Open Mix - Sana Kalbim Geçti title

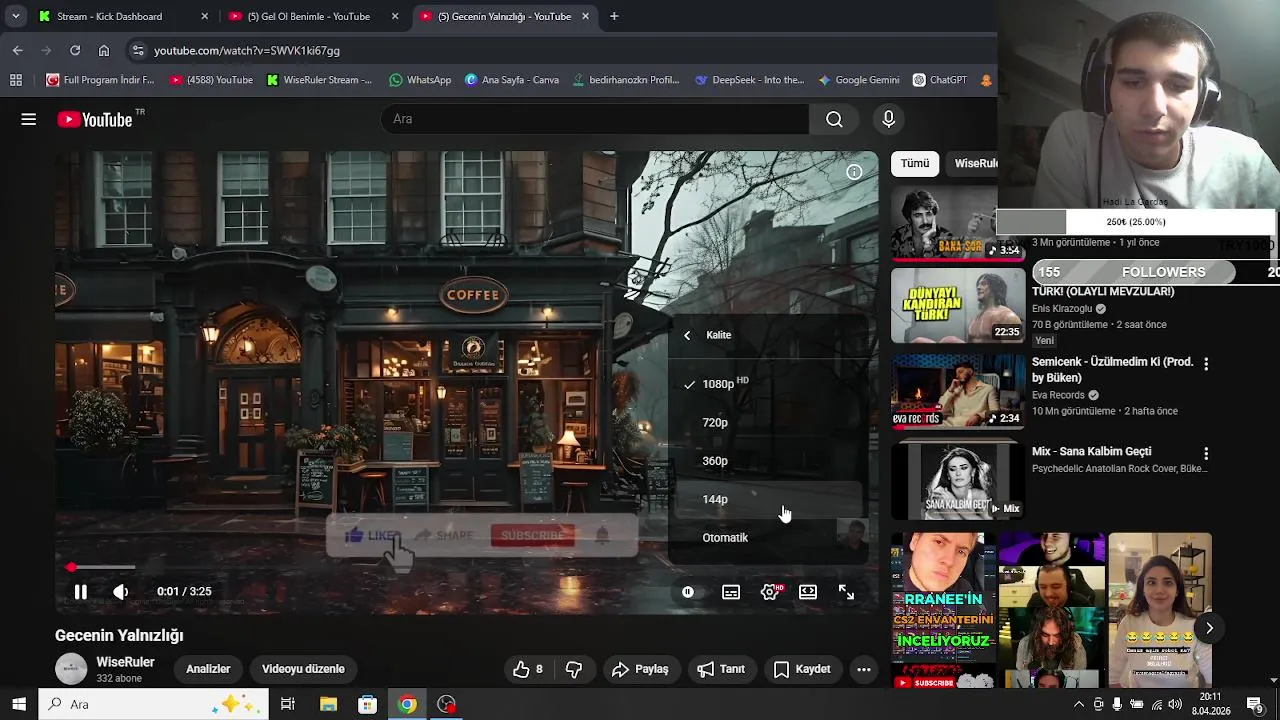pyautogui.click(x=1092, y=452)
